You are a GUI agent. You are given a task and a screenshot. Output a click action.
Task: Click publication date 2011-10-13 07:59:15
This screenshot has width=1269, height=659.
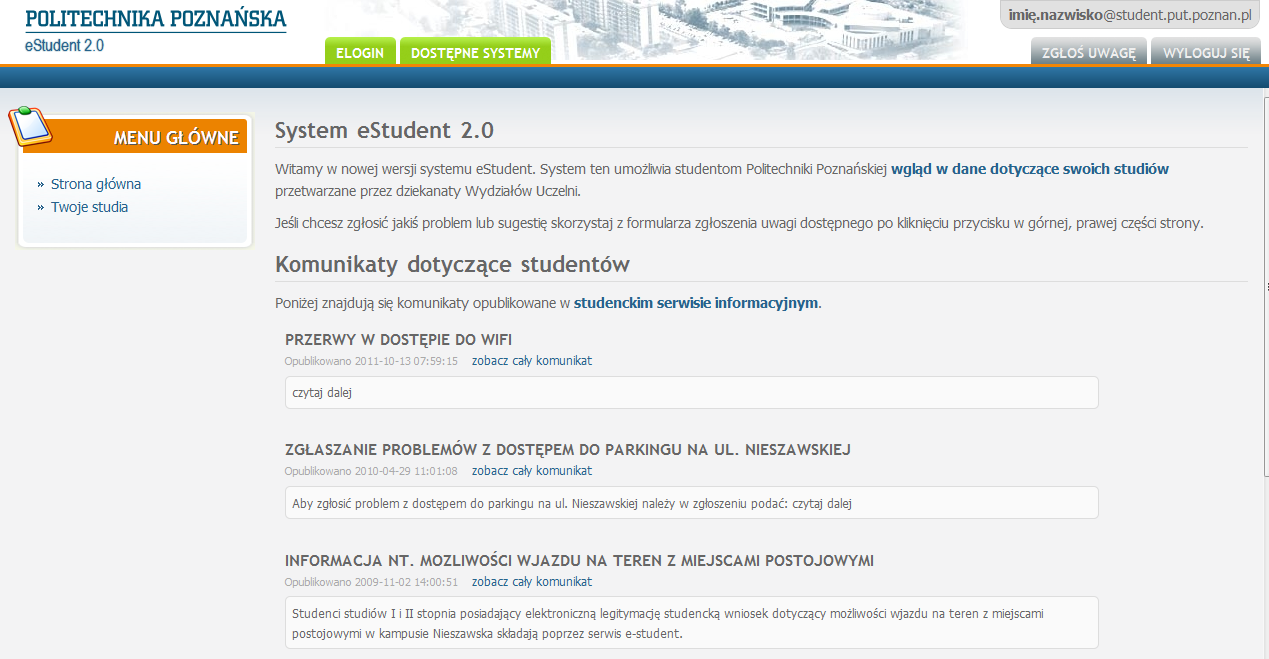tap(406, 361)
